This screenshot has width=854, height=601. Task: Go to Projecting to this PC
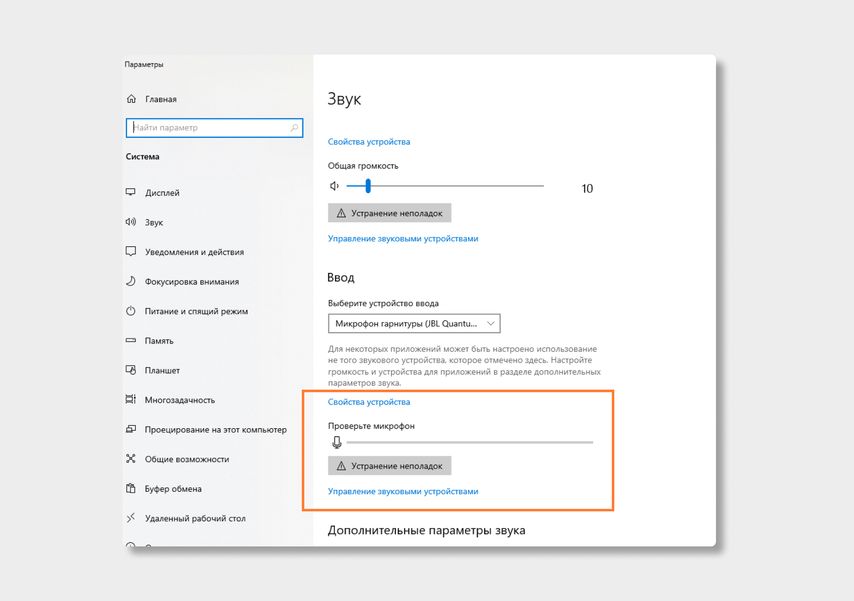(x=215, y=430)
